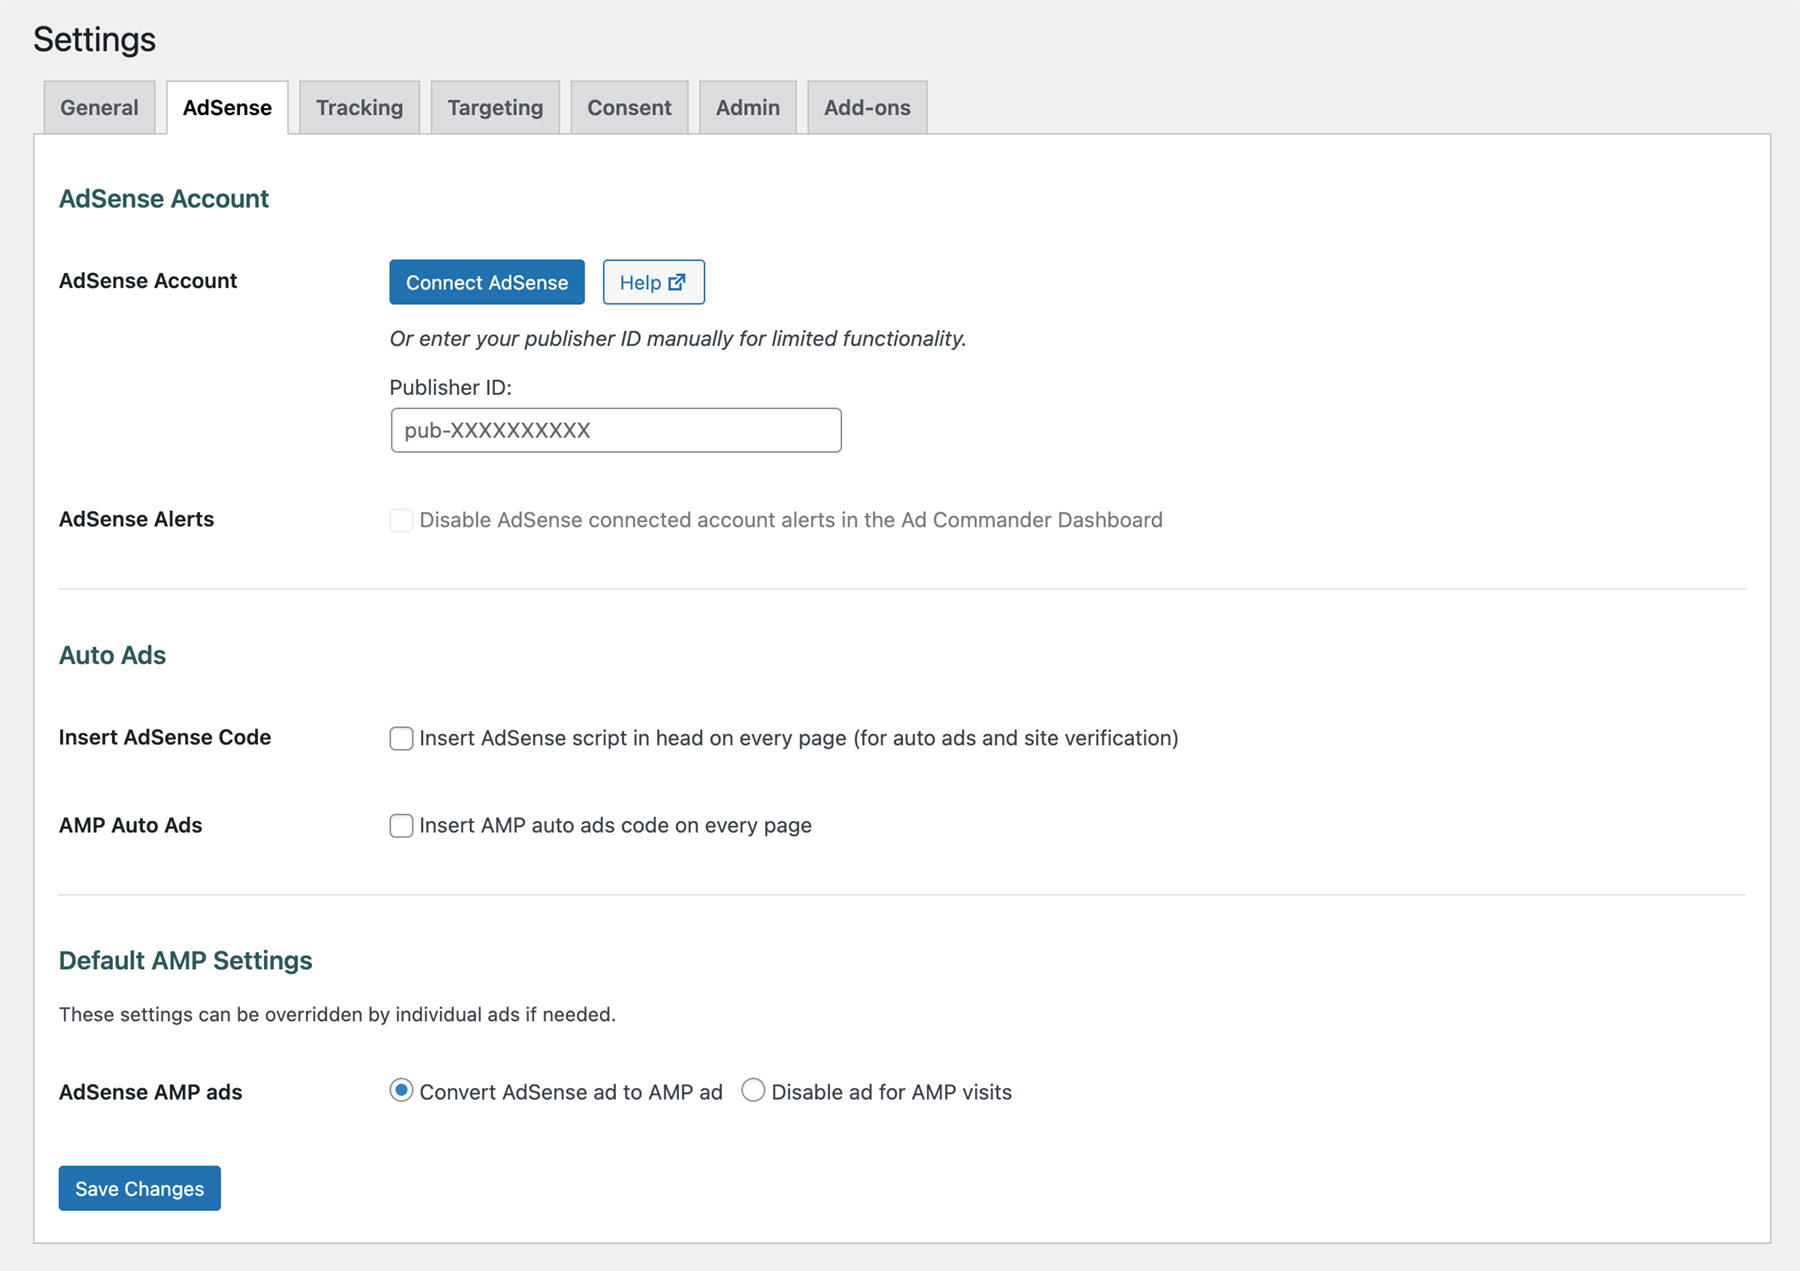The width and height of the screenshot is (1800, 1271).
Task: Open the General settings tab
Action: 99,107
